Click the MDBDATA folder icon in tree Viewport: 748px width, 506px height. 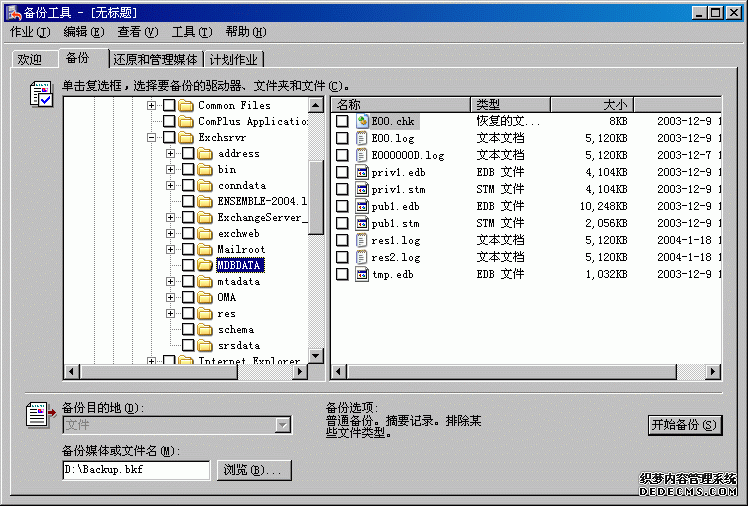(x=205, y=265)
